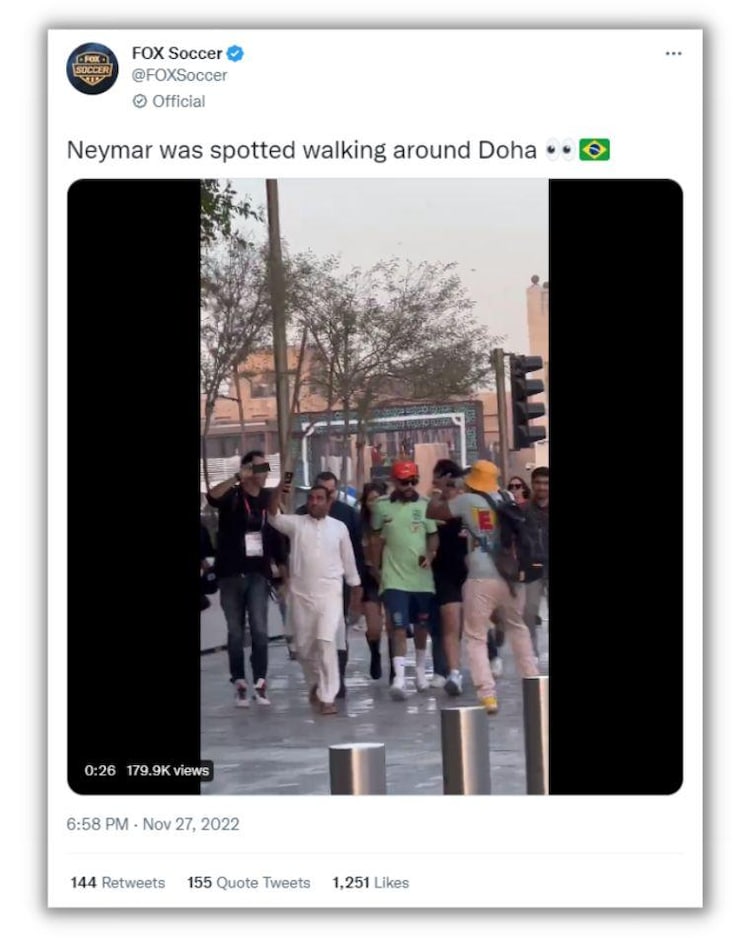Open the FOX Soccer display name
The image size is (750, 938).
pos(177,53)
